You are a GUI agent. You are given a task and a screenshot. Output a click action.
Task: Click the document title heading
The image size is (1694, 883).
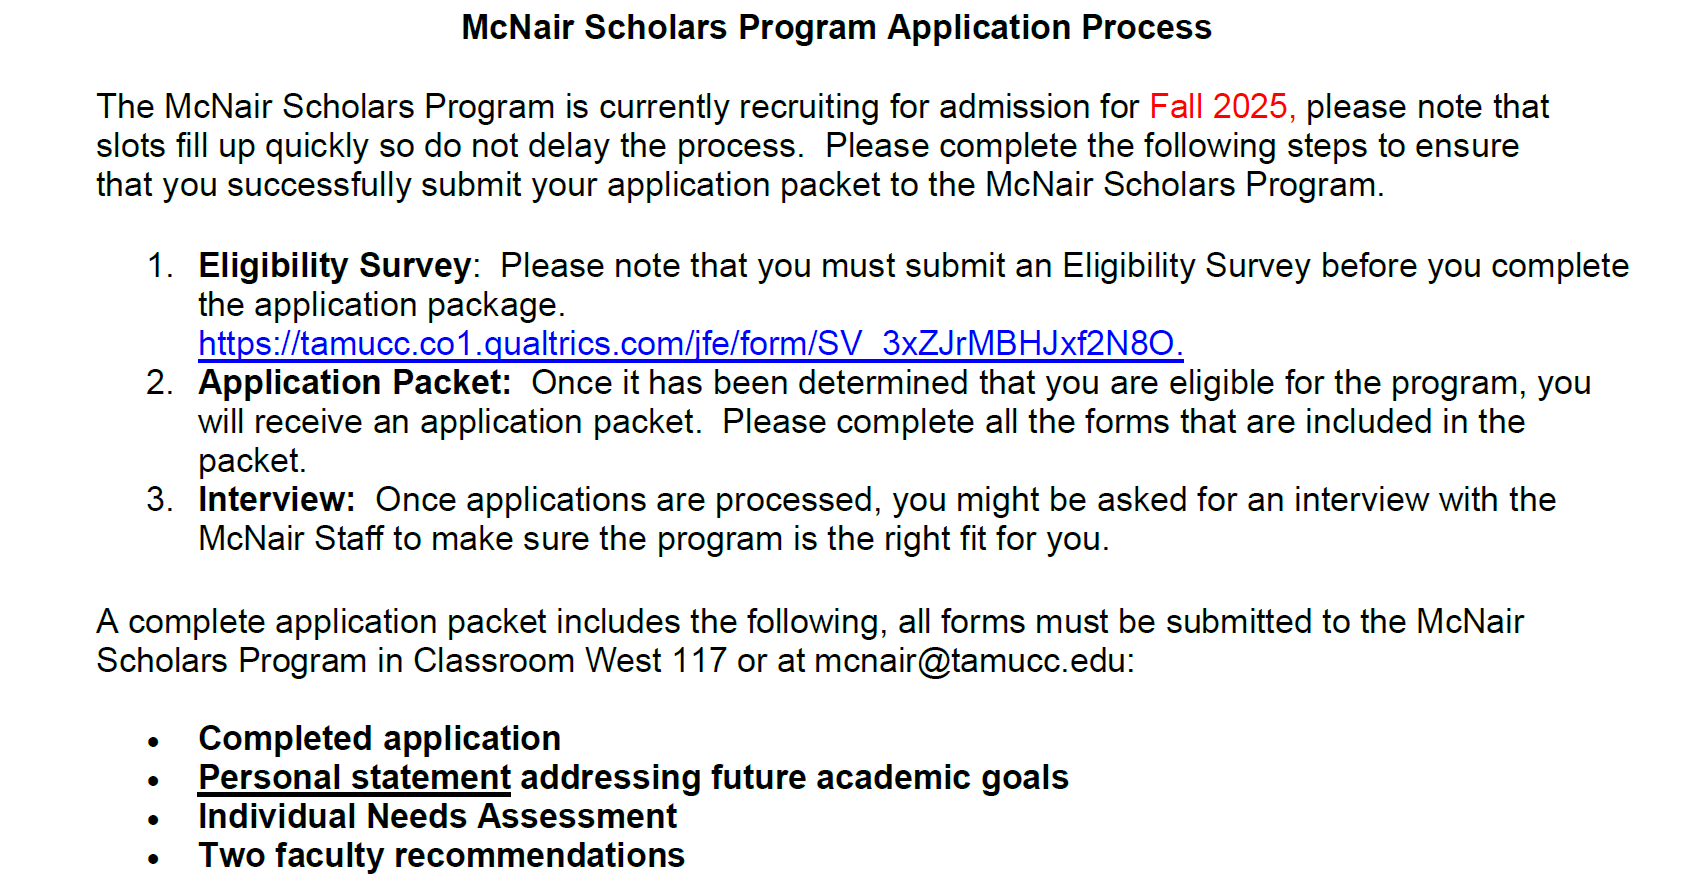(x=836, y=28)
